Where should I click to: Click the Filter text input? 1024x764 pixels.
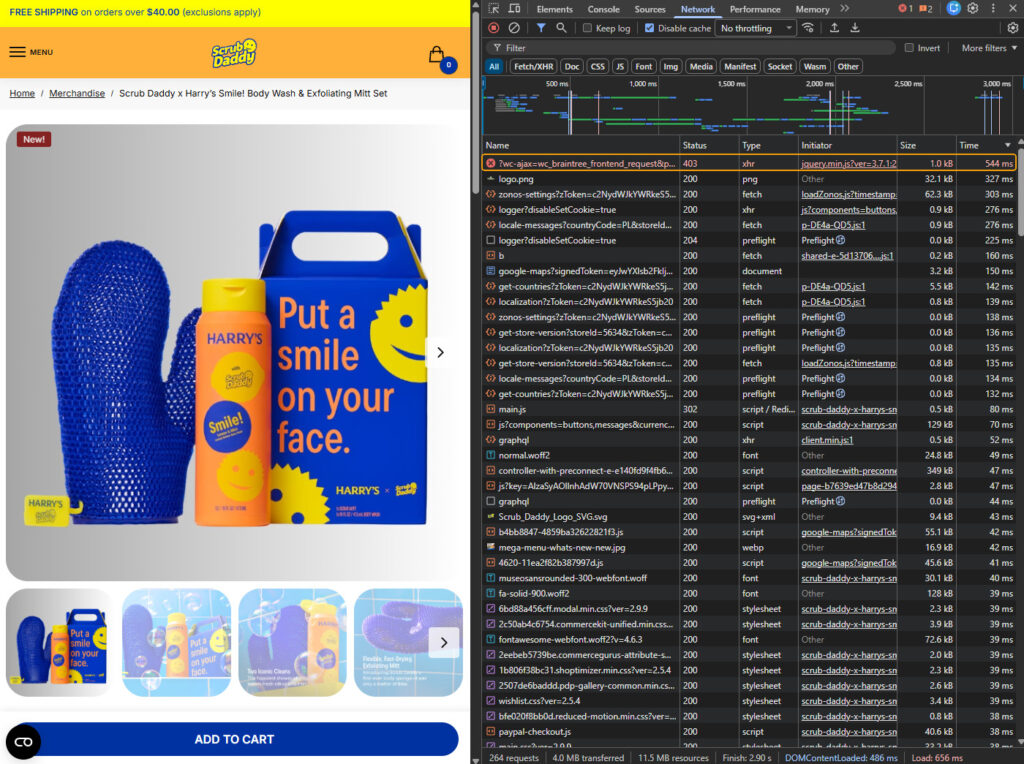692,48
